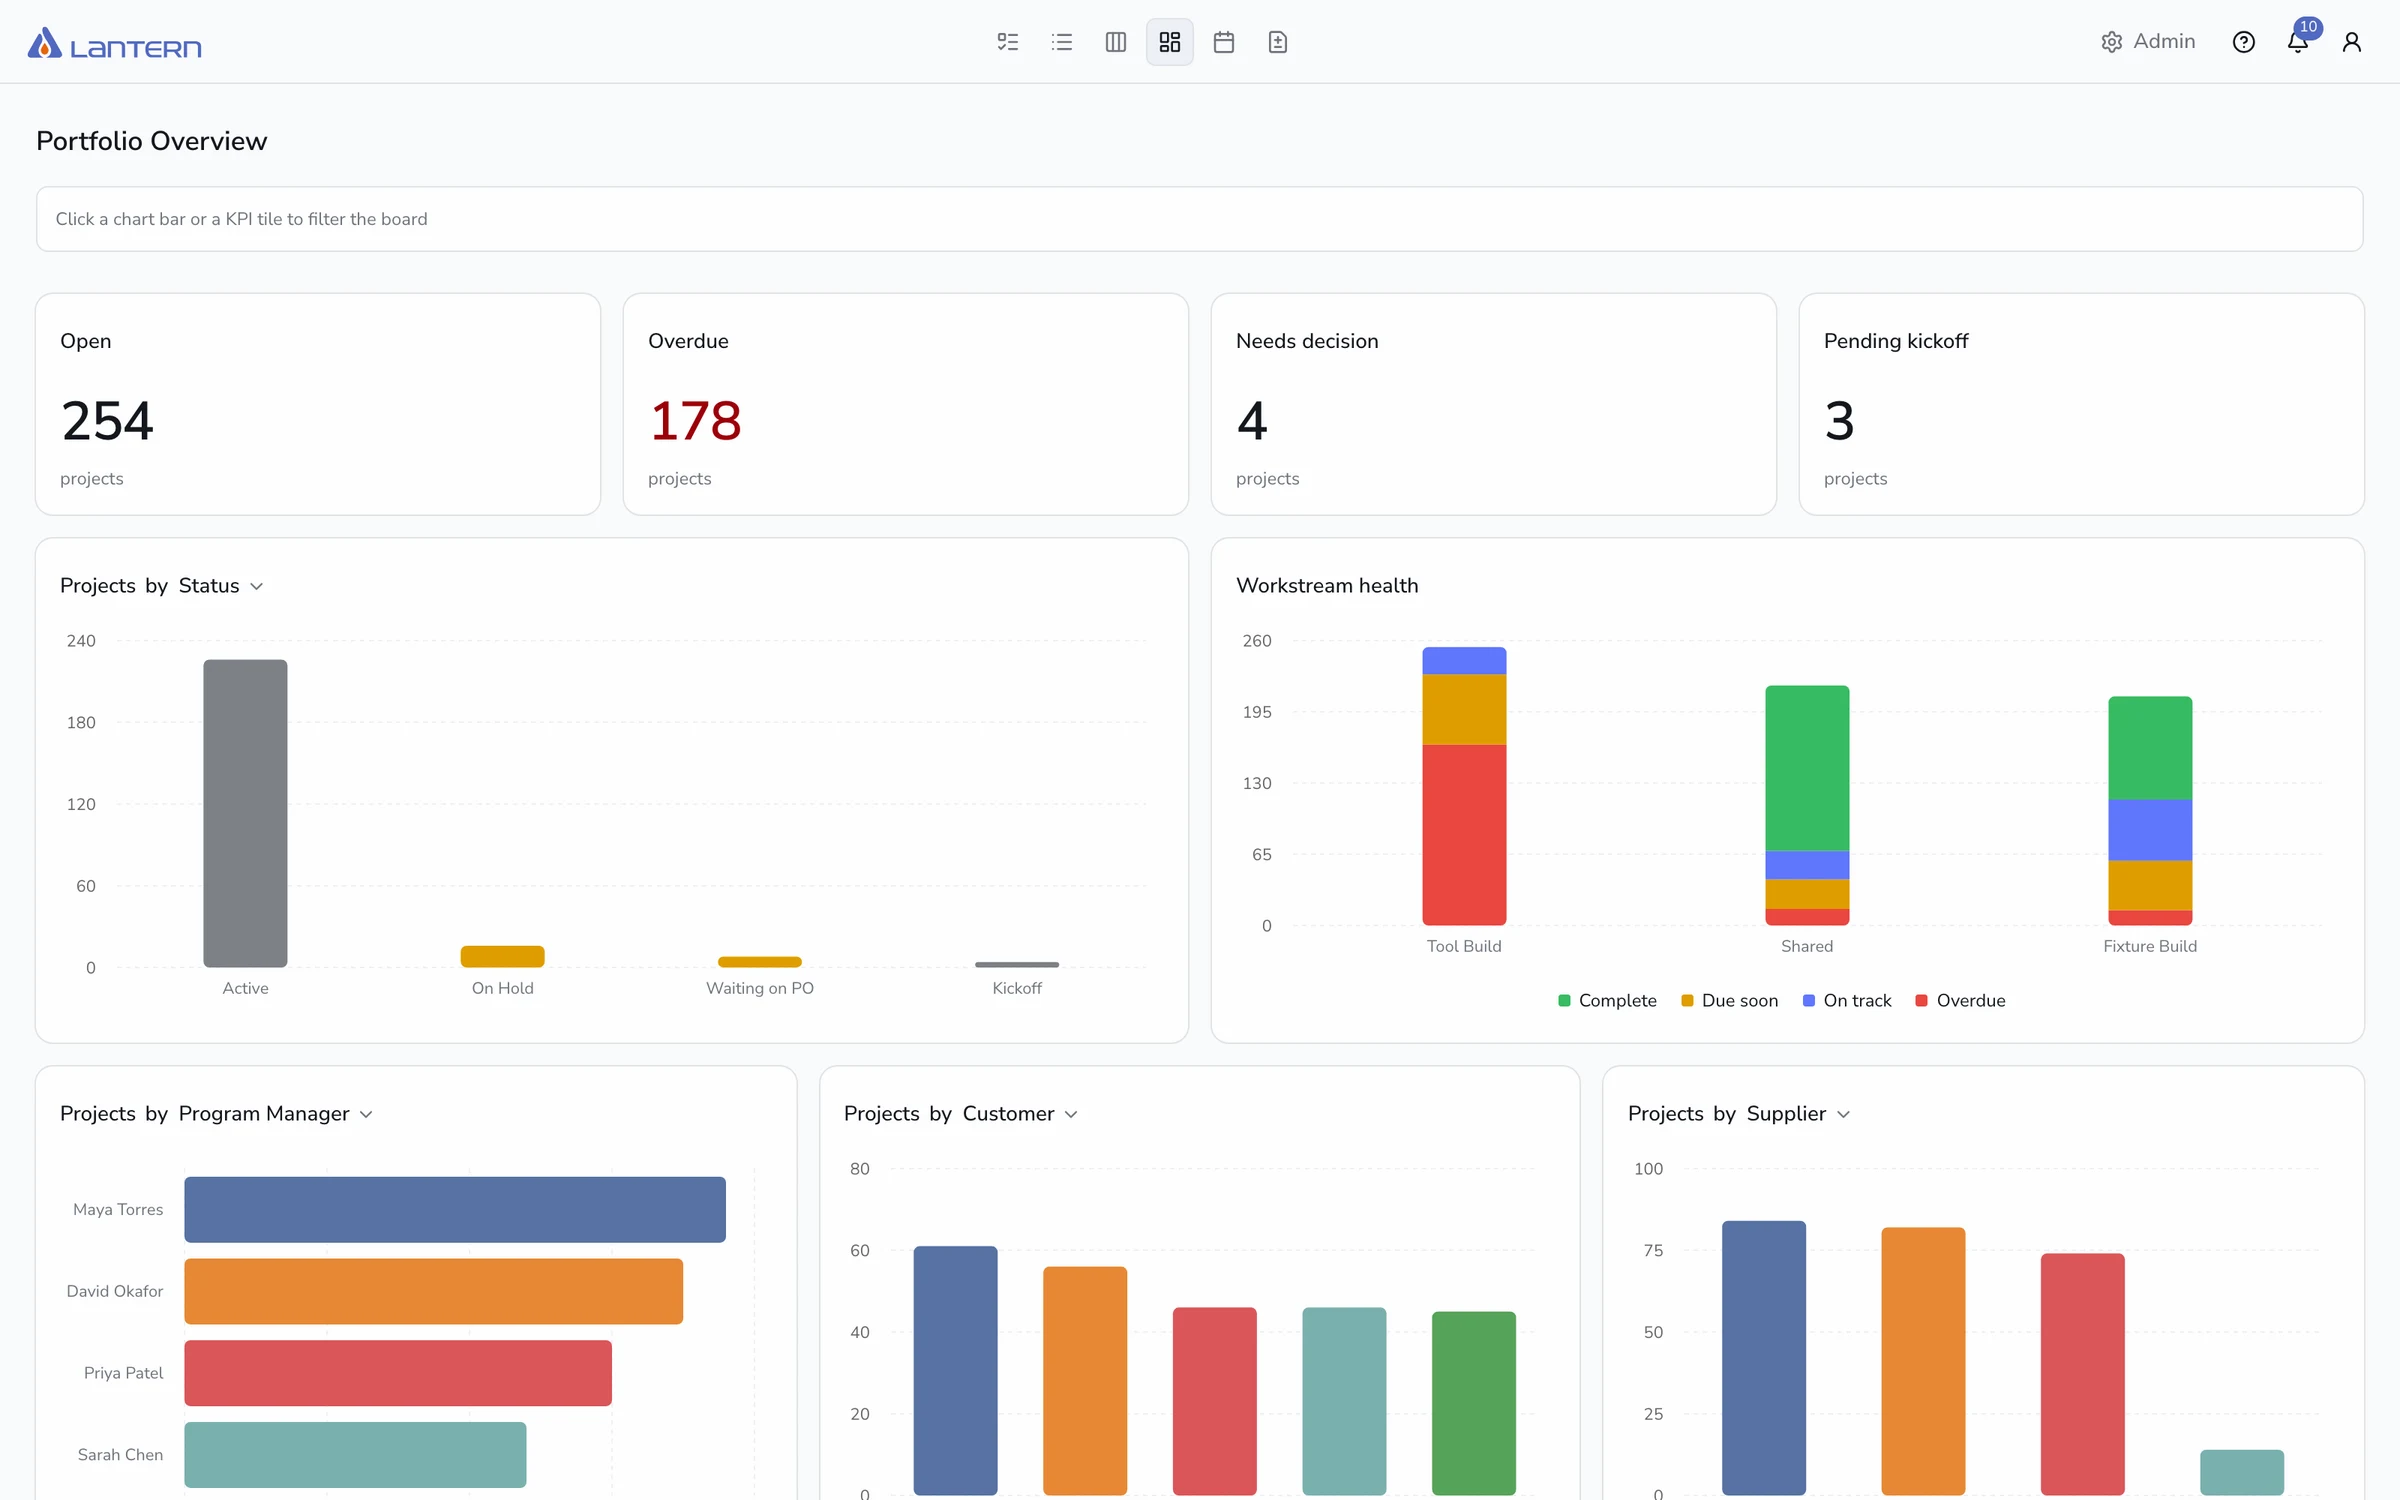Open the report document icon

[x=1278, y=42]
